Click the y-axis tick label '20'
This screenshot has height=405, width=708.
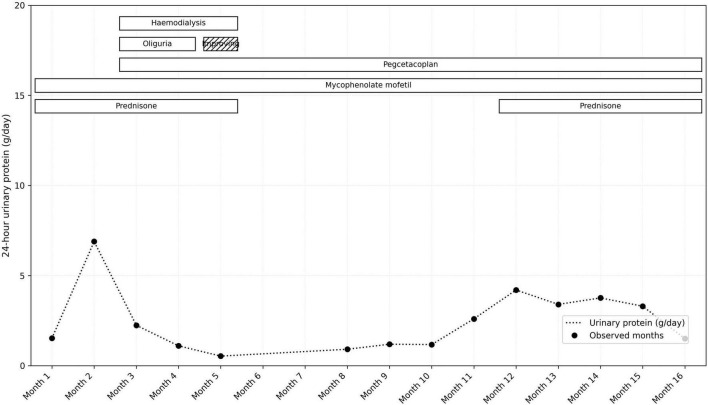tap(21, 5)
